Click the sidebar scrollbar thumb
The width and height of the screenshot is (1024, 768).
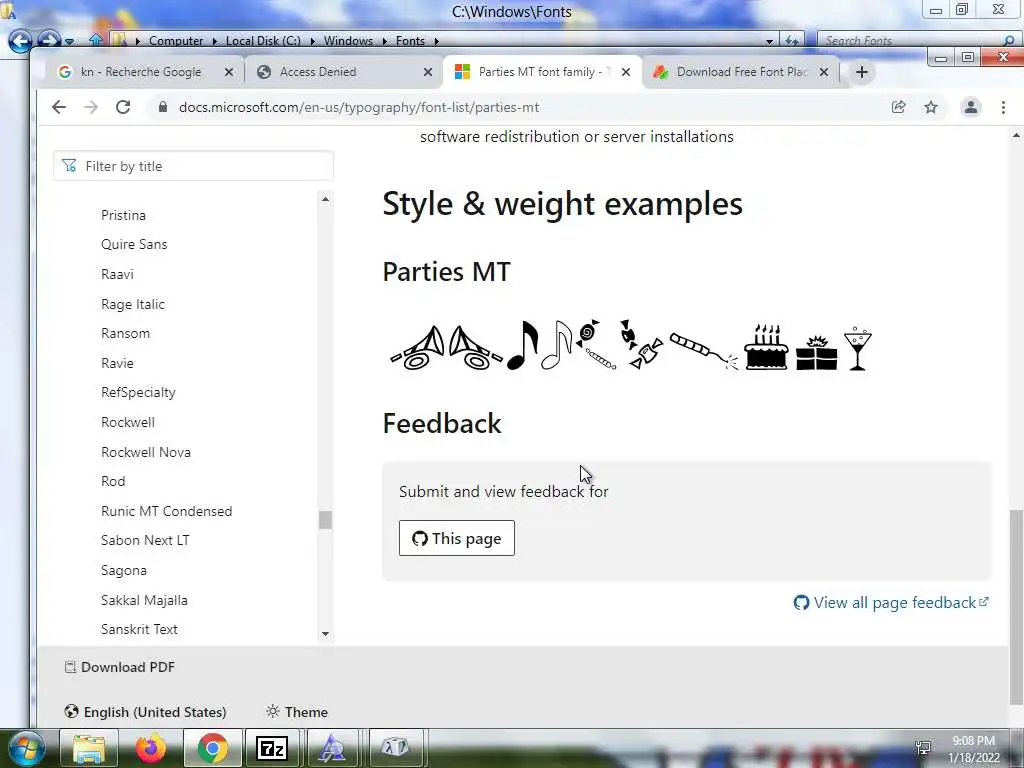(x=325, y=520)
